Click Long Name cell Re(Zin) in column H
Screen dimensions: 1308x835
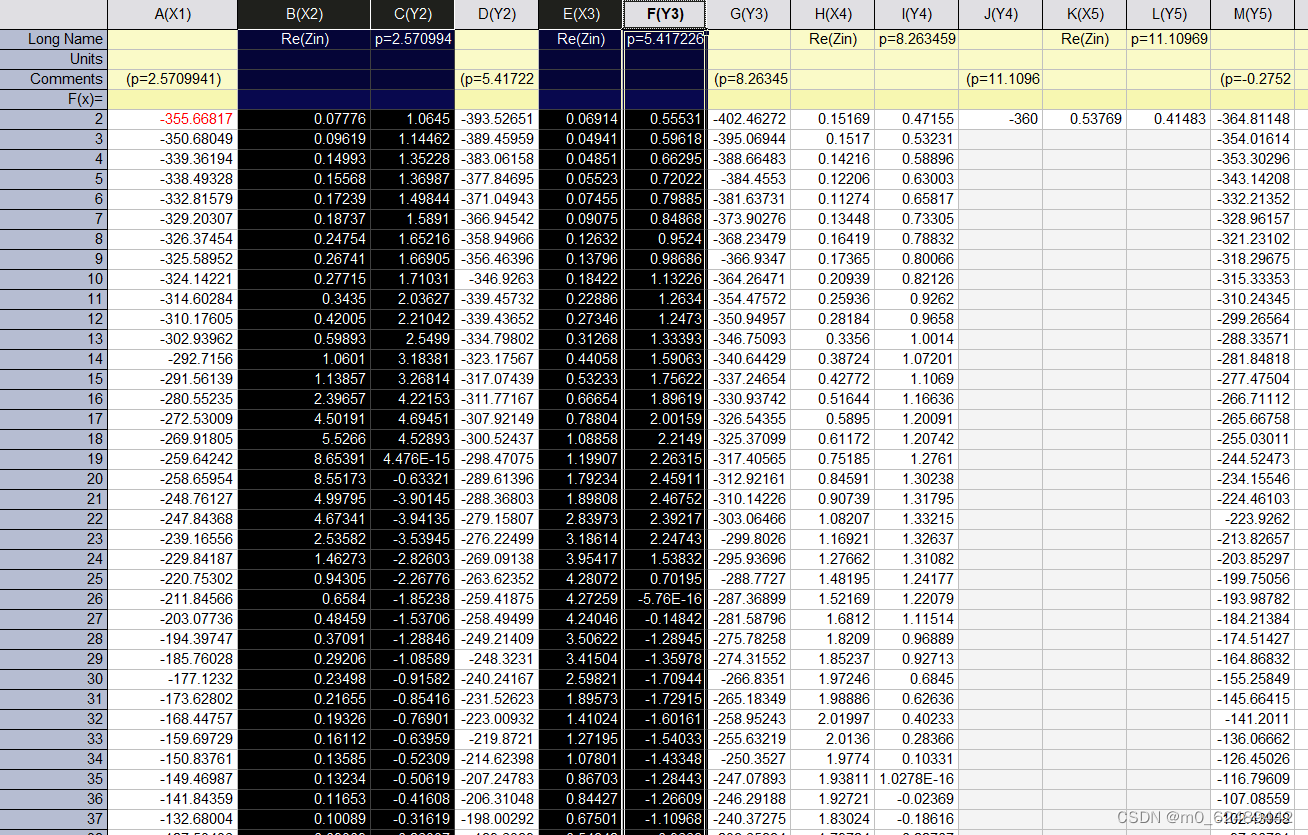pyautogui.click(x=832, y=39)
